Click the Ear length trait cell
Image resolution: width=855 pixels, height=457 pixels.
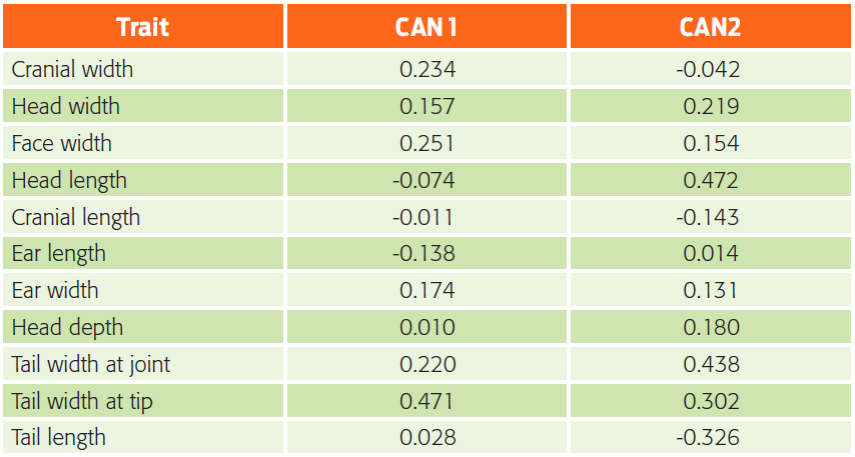pyautogui.click(x=58, y=254)
